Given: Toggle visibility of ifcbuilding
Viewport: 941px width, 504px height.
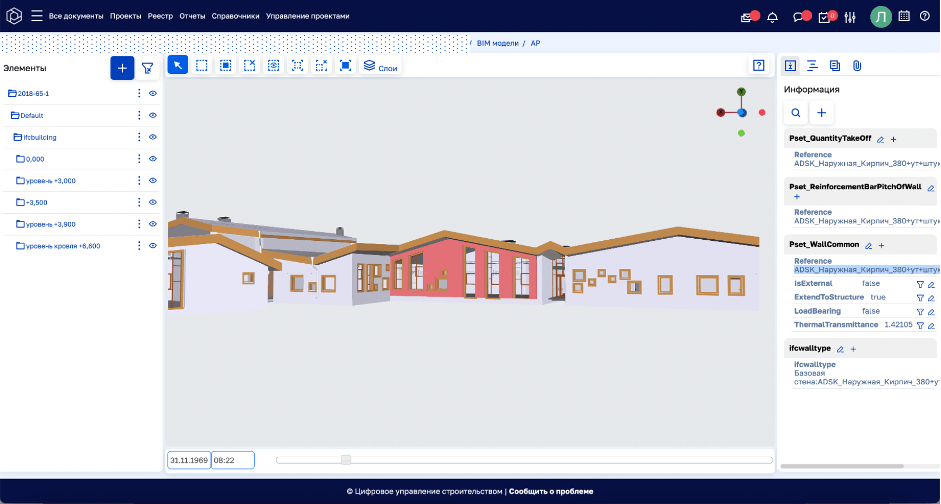Looking at the screenshot, I should click(x=154, y=137).
